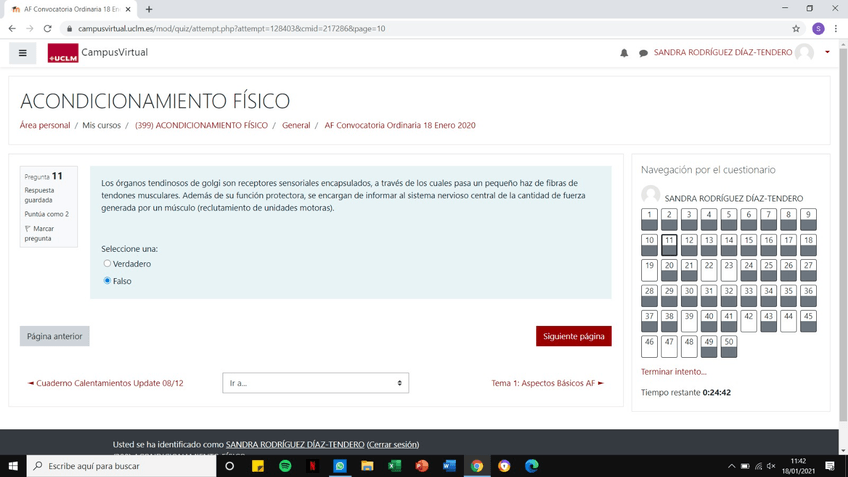The height and width of the screenshot is (477, 848).
Task: Open WhatsApp from taskbar
Action: (340, 466)
